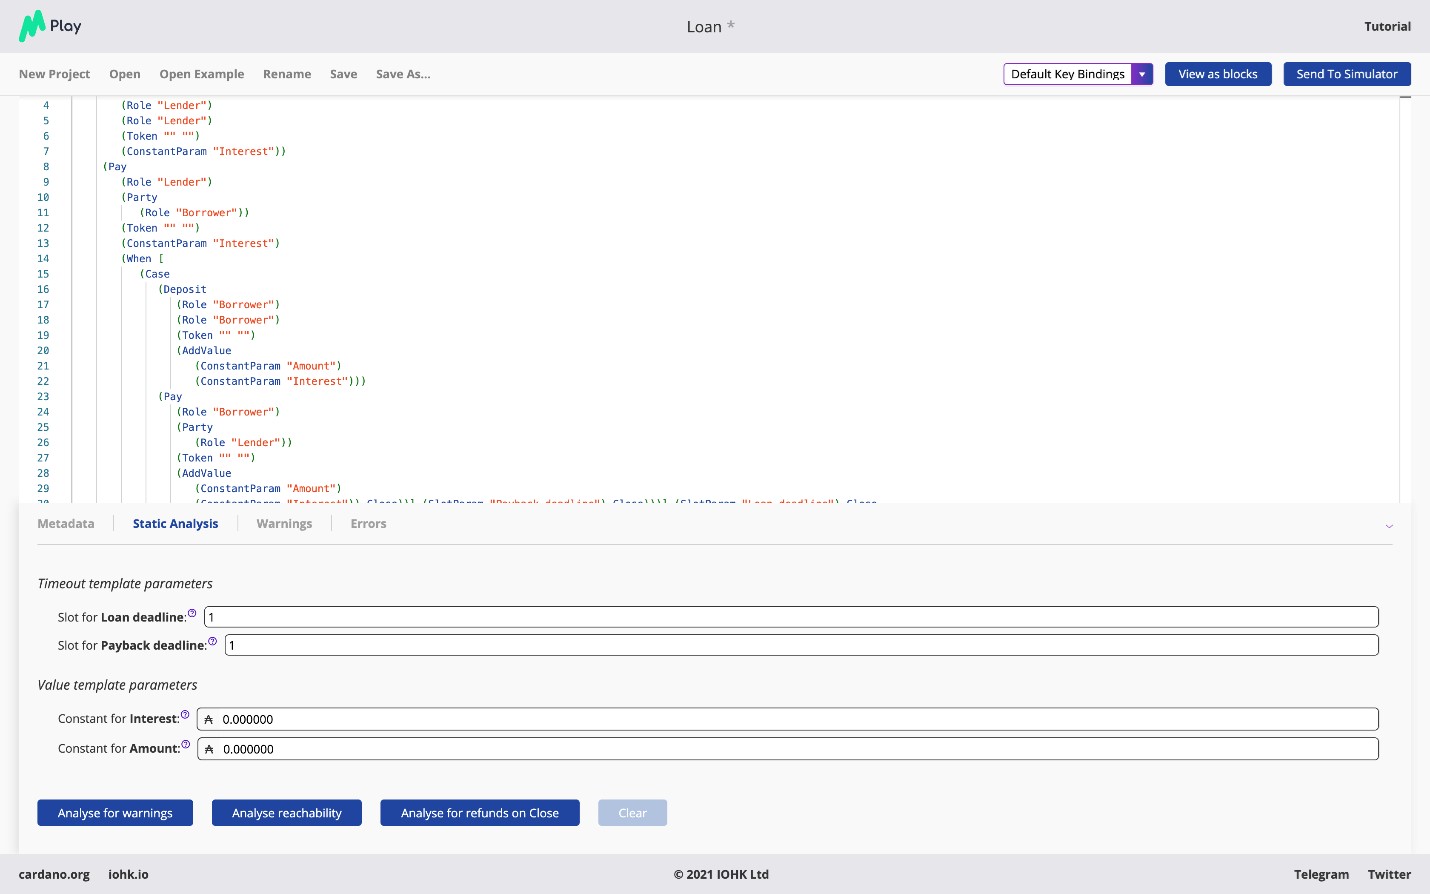Click Rename in the top menu
Screen dimensions: 1430x894
[287, 74]
